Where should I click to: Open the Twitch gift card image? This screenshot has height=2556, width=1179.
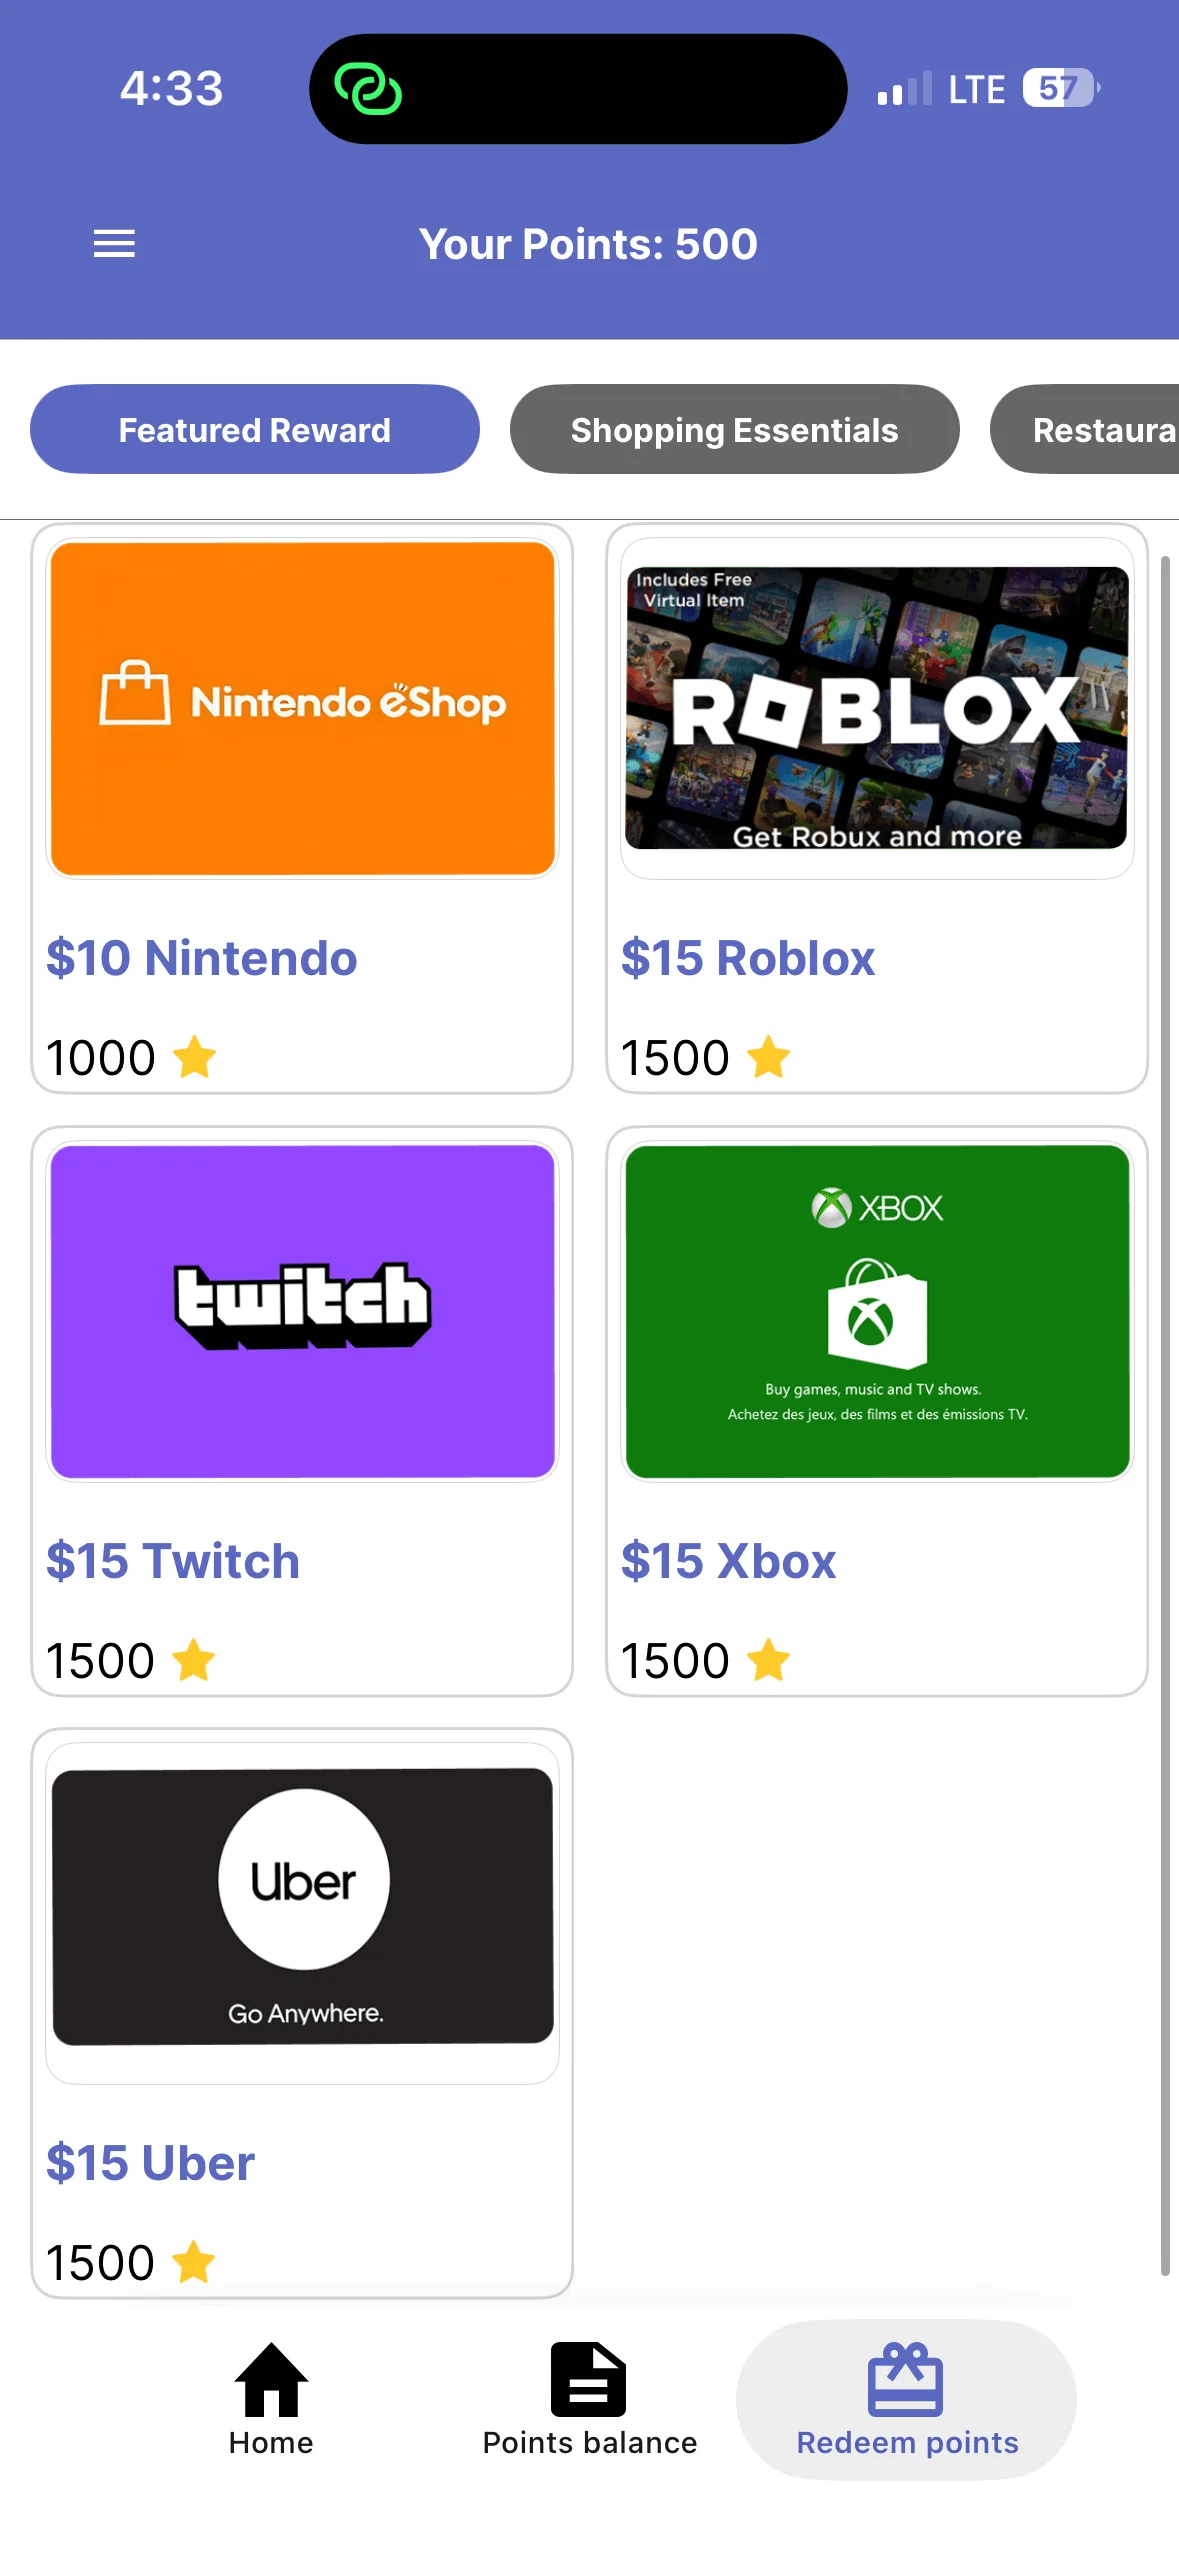tap(302, 1311)
